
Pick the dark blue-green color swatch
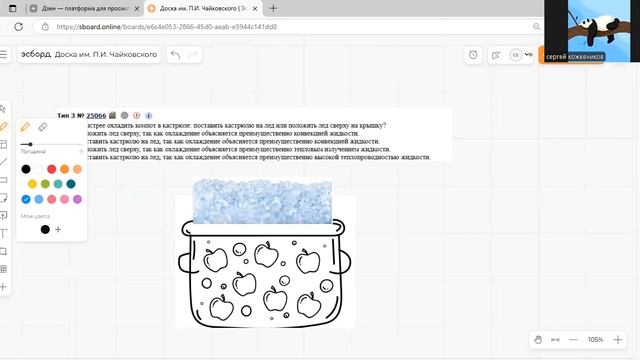tap(71, 184)
